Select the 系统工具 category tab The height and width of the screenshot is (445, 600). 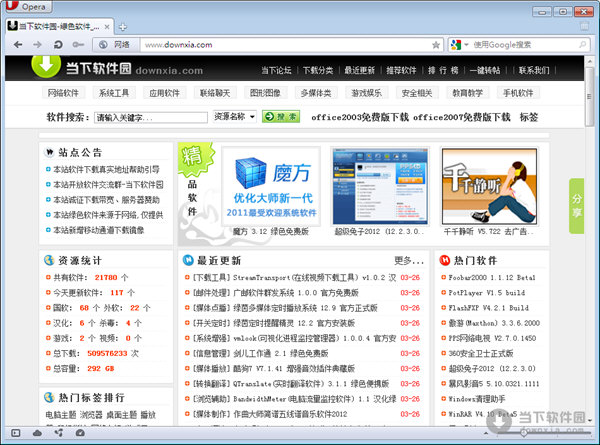click(x=114, y=93)
